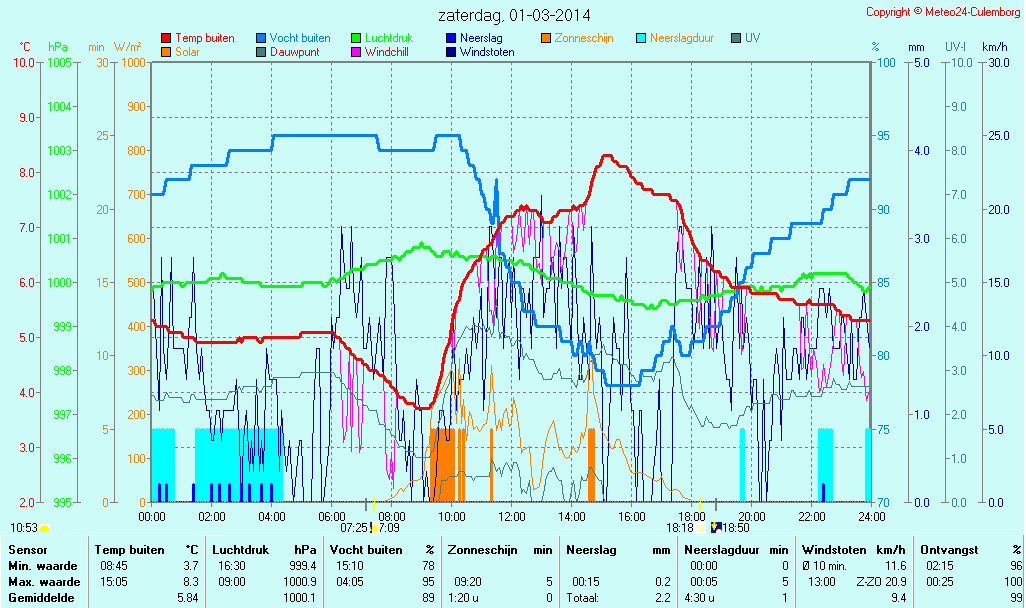Click the orange Zonneschijn legend square
This screenshot has width=1026, height=608.
(546, 38)
